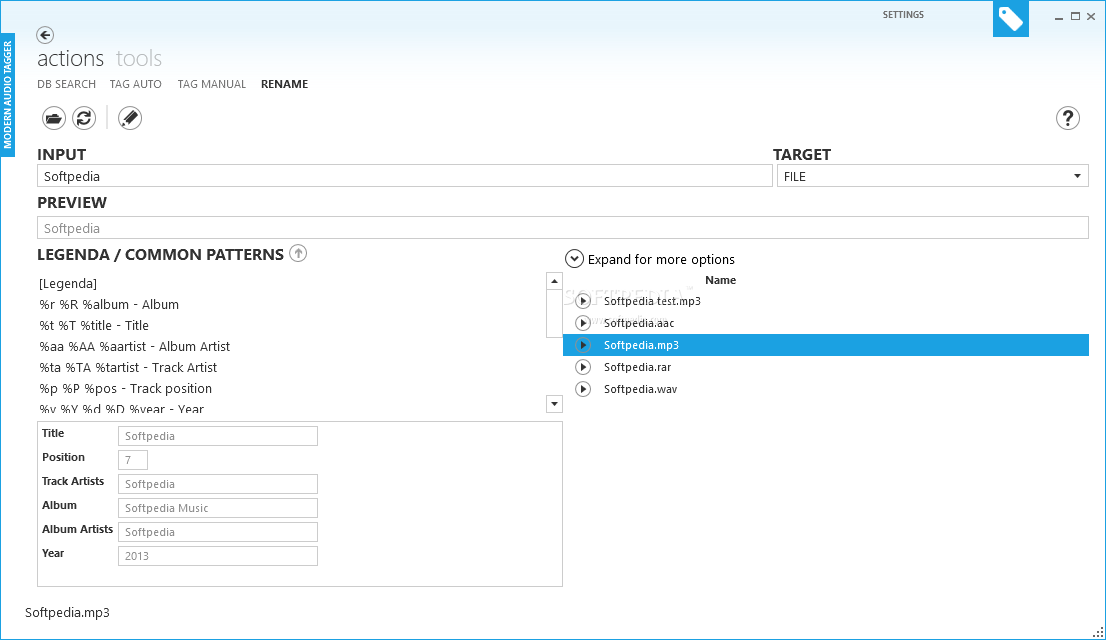This screenshot has width=1106, height=640.
Task: Open the tools section
Action: [139, 59]
